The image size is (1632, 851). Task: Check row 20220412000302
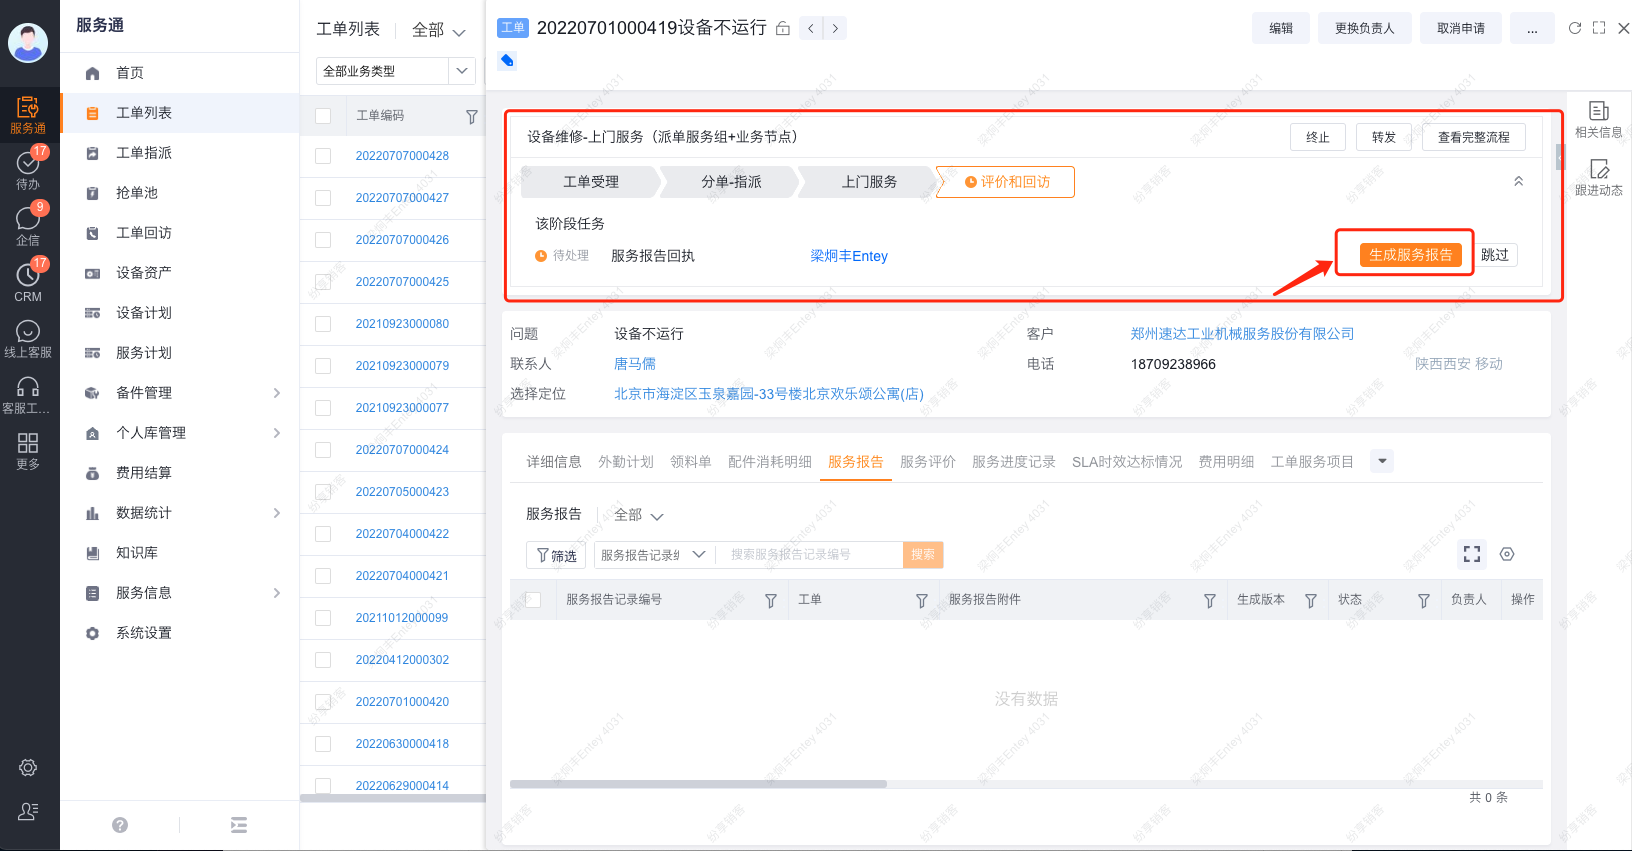tap(323, 660)
